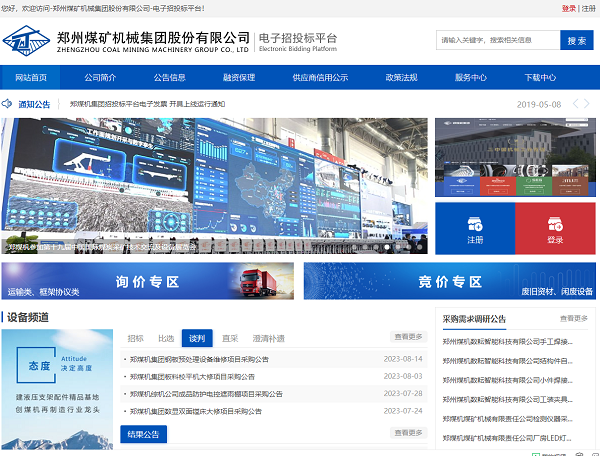Open 下载中心 menu item

click(x=540, y=78)
